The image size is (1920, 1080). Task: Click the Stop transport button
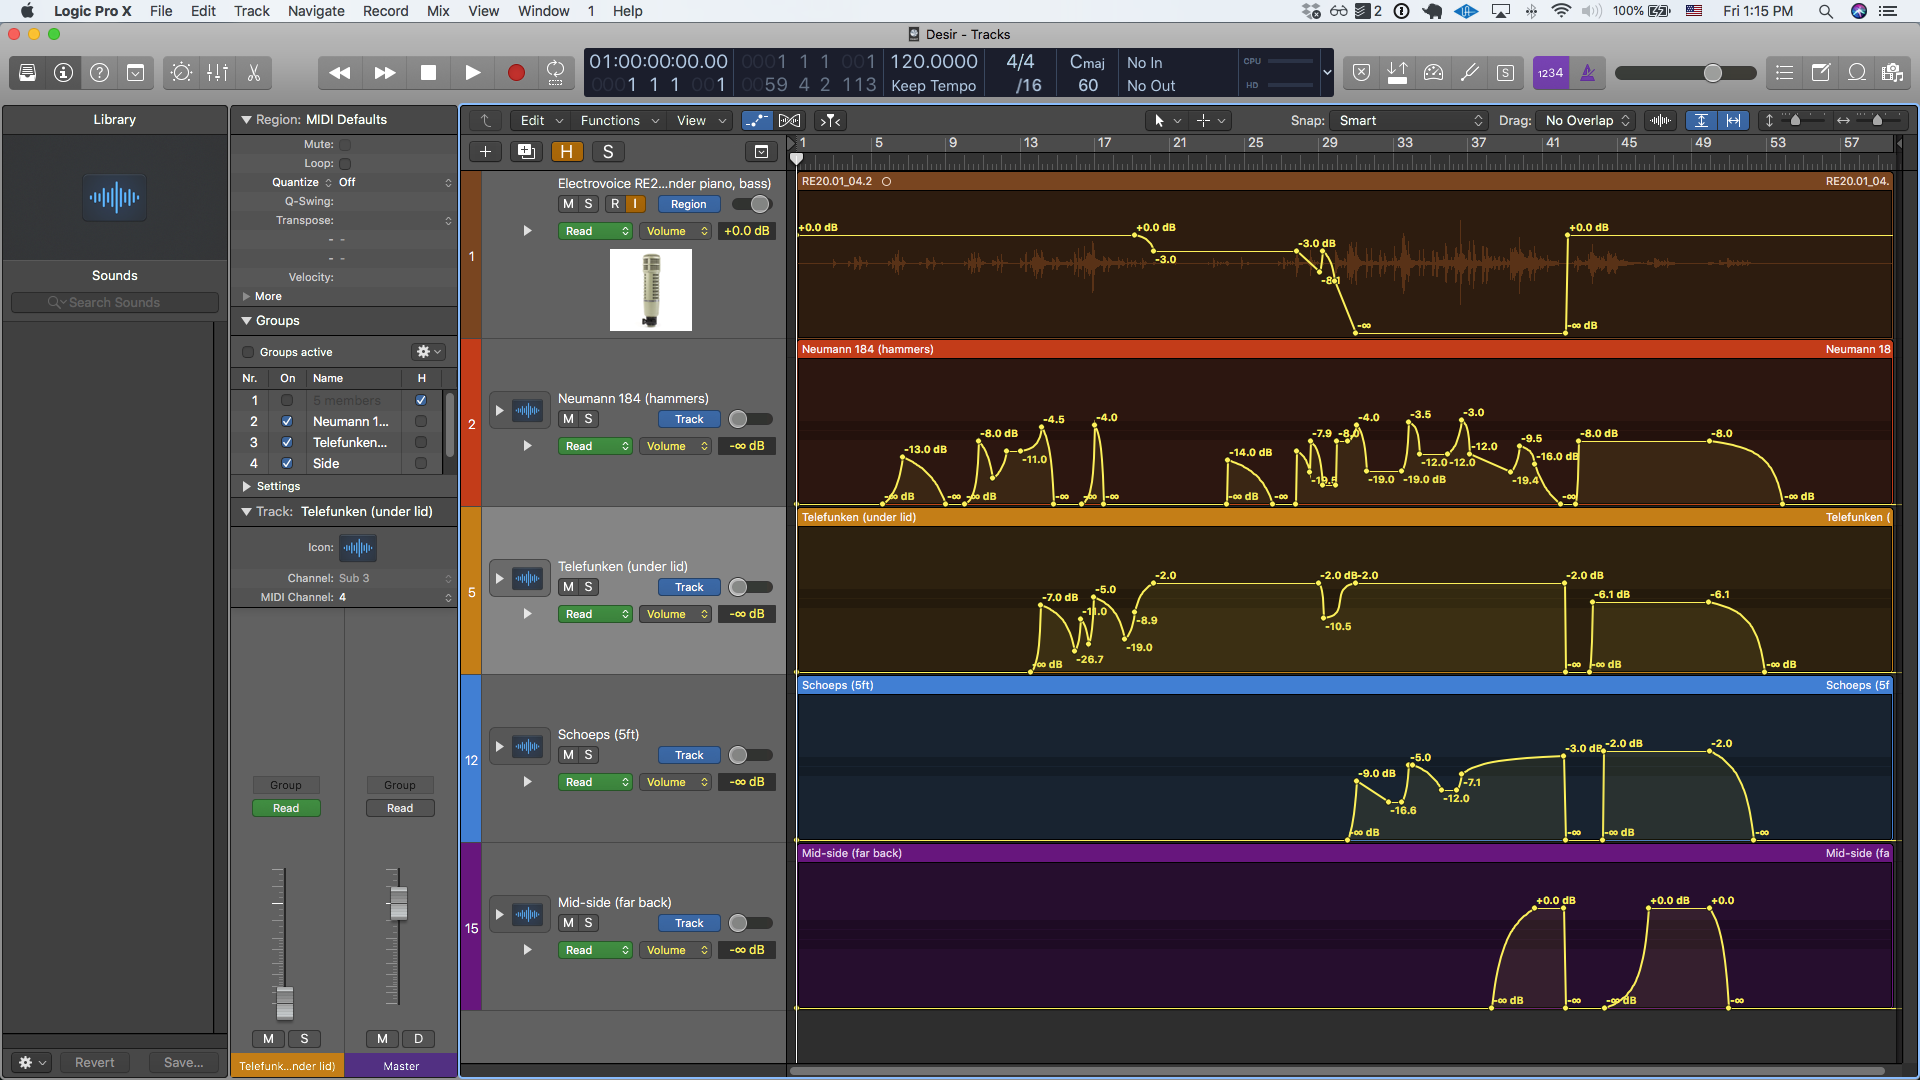click(x=428, y=73)
